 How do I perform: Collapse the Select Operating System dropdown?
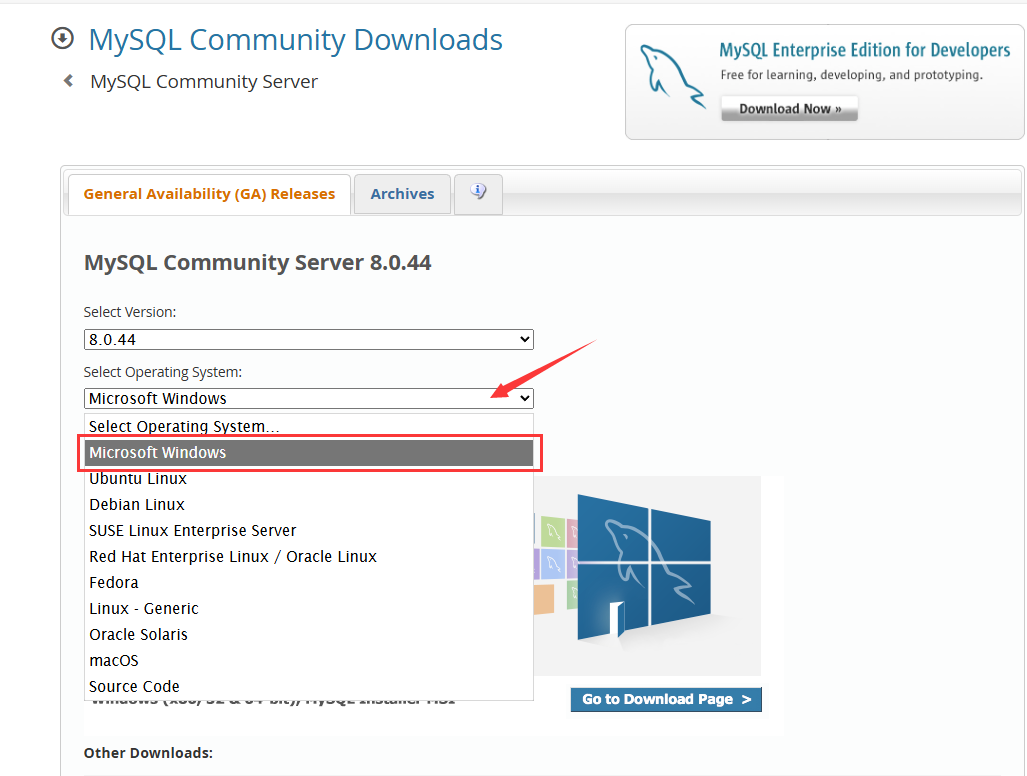click(308, 398)
